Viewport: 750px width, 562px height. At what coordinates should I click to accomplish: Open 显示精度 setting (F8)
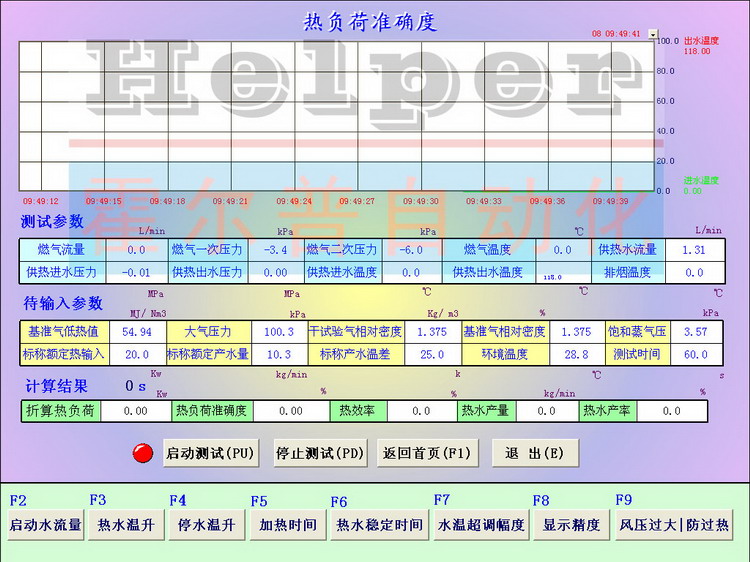(x=571, y=525)
